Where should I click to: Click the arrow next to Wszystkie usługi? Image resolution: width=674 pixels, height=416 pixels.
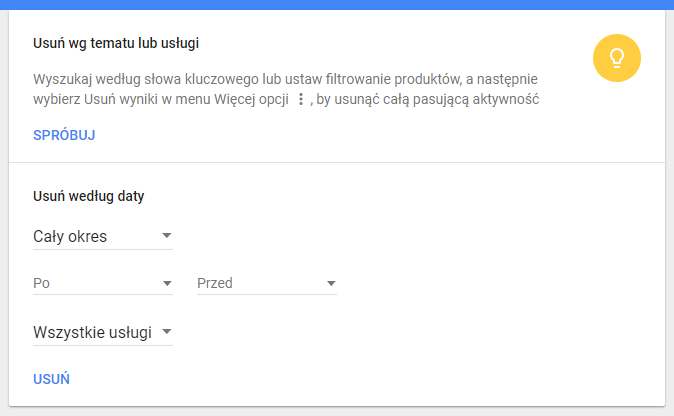click(x=167, y=332)
